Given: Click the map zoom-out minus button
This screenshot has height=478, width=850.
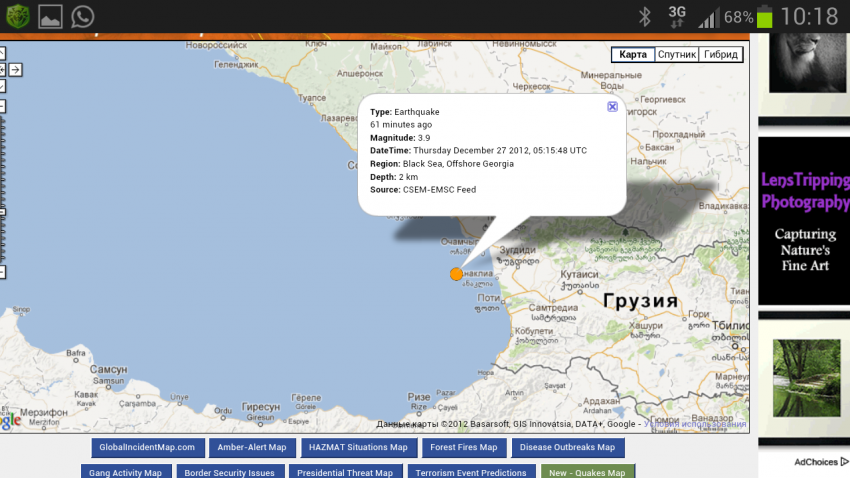Looking at the screenshot, I should click(x=2, y=271).
